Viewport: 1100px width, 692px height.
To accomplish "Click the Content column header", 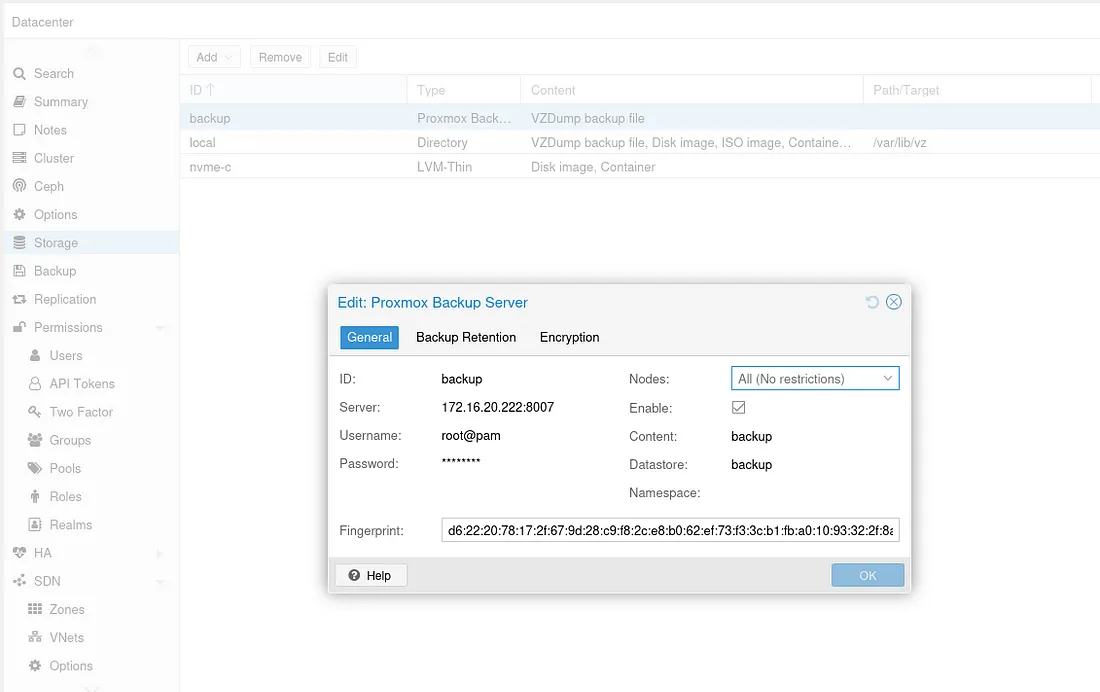I will (x=692, y=90).
